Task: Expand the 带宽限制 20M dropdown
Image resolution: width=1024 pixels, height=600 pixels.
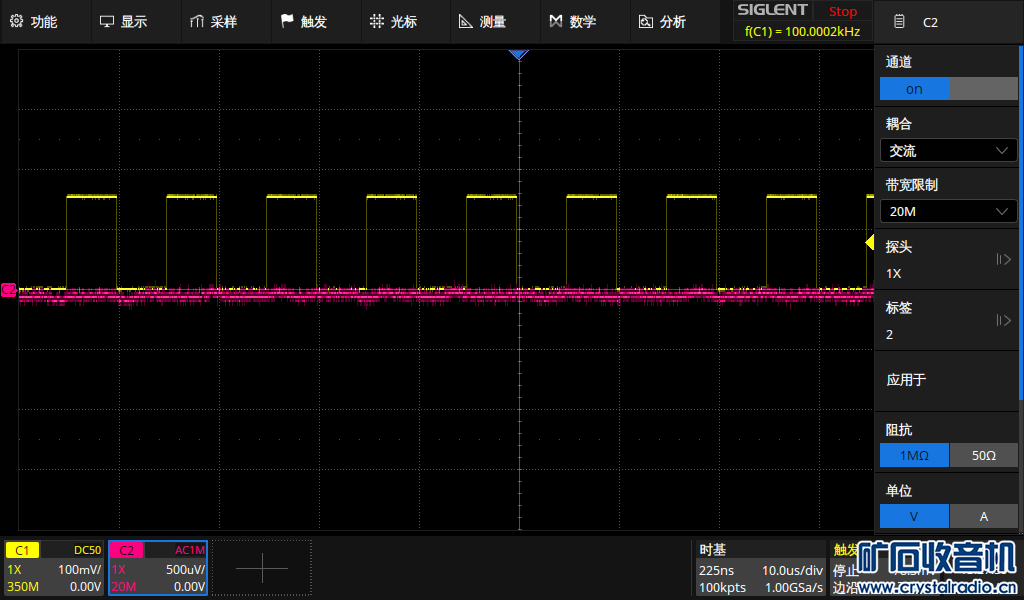Action: (948, 212)
